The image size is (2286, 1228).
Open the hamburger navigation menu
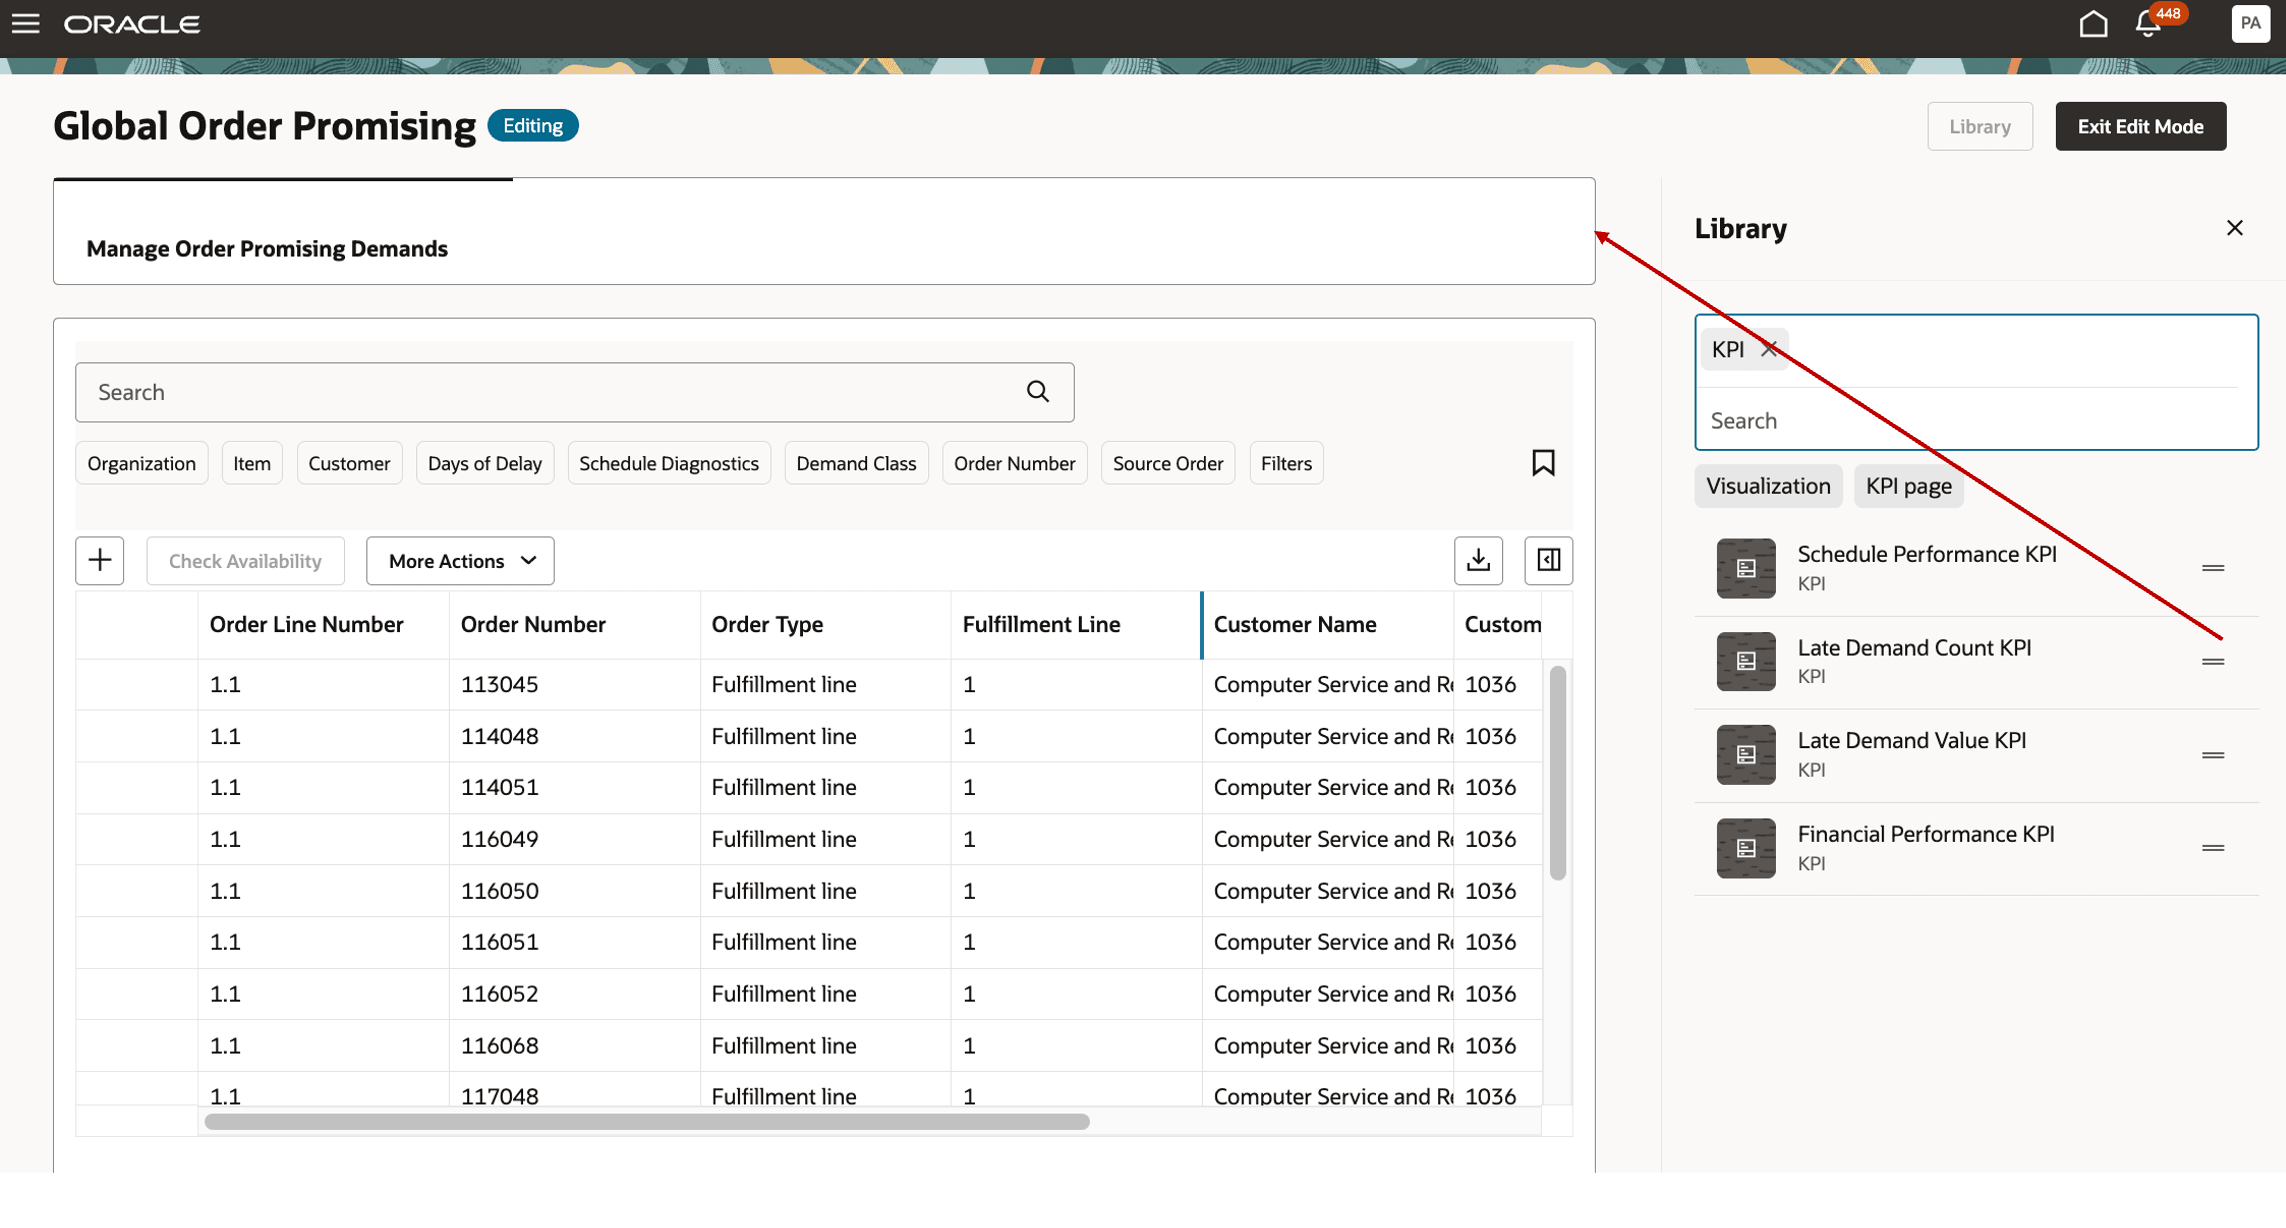pos(26,23)
